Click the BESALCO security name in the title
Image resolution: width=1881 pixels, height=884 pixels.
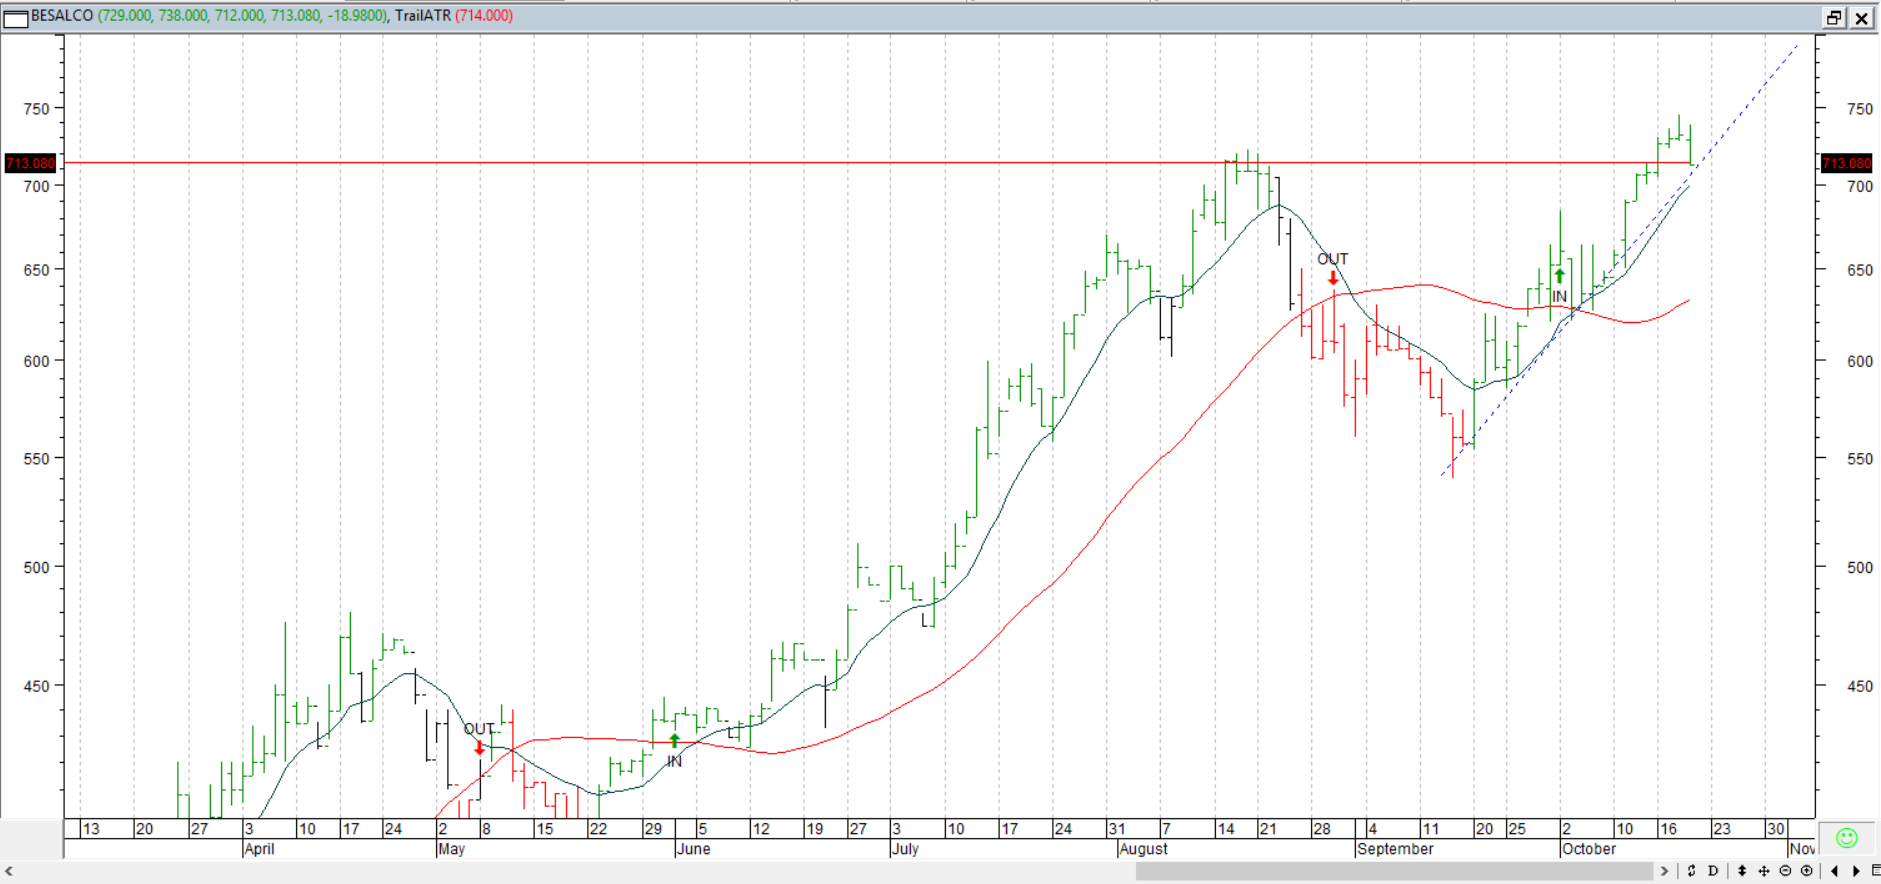[62, 16]
